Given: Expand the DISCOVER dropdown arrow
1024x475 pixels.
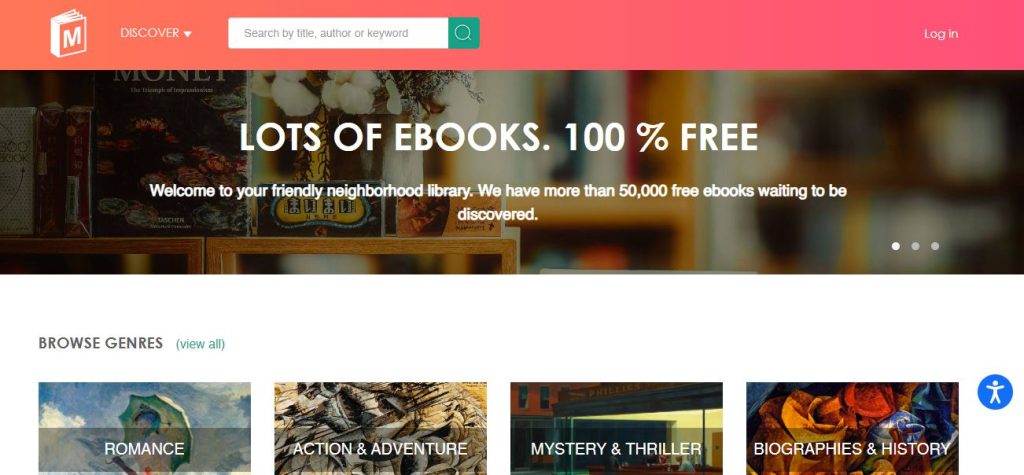Looking at the screenshot, I should 187,34.
